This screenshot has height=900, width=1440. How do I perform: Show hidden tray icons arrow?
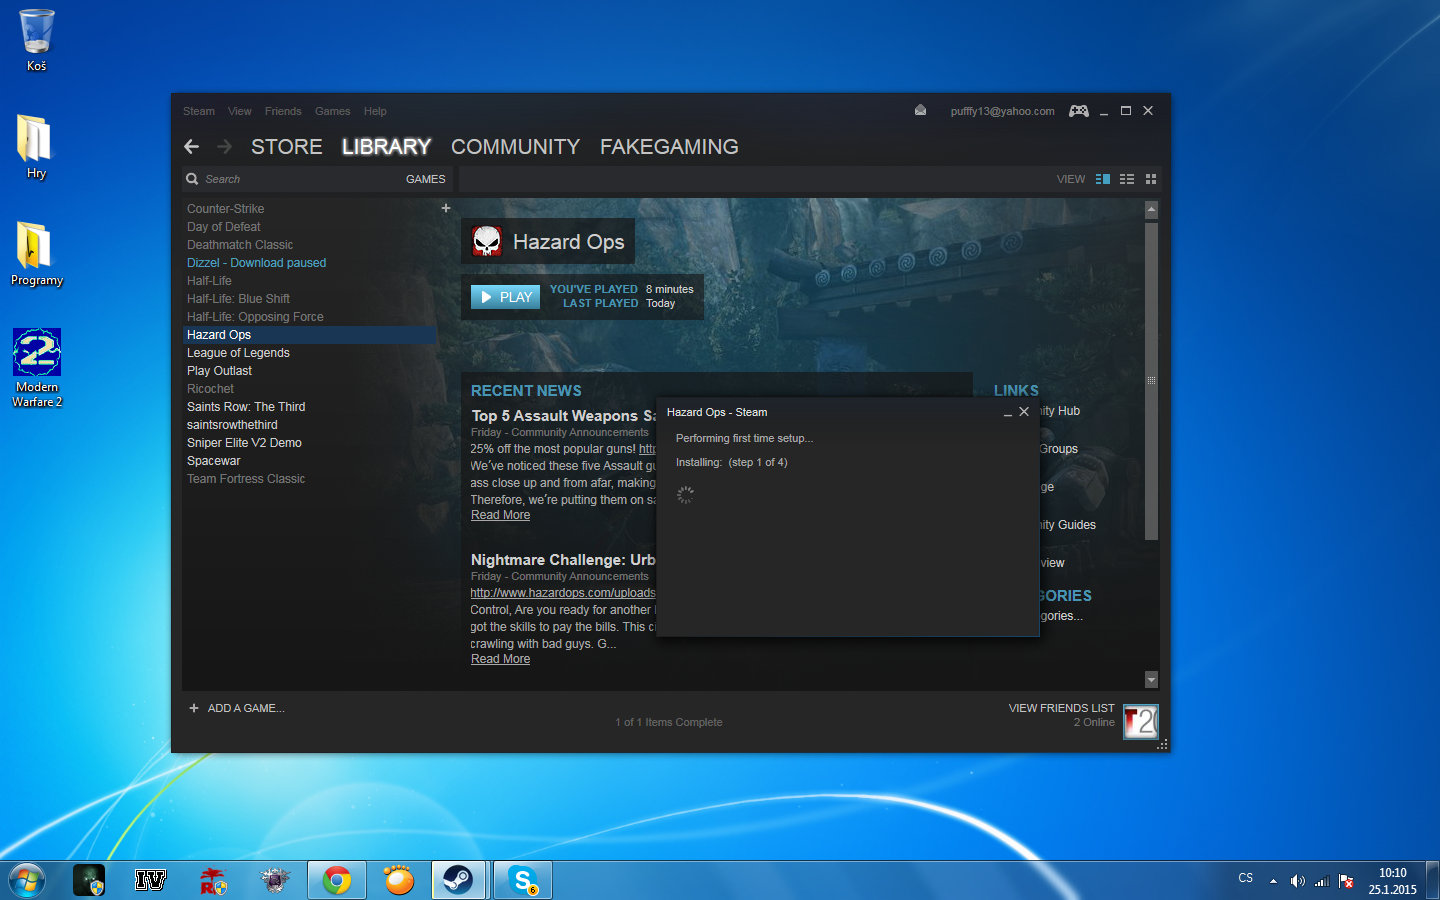1273,881
